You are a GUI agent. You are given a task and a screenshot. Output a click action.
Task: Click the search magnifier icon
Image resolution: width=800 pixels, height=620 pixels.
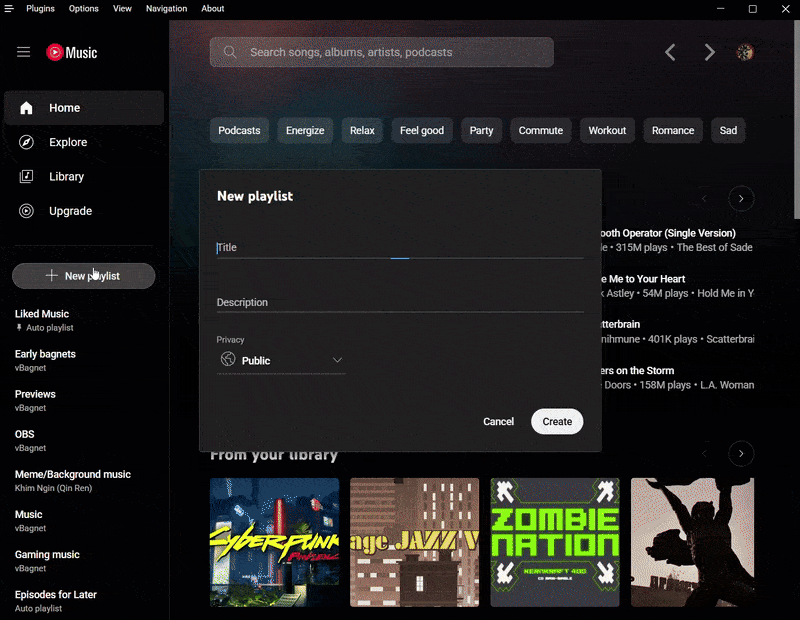click(x=230, y=52)
